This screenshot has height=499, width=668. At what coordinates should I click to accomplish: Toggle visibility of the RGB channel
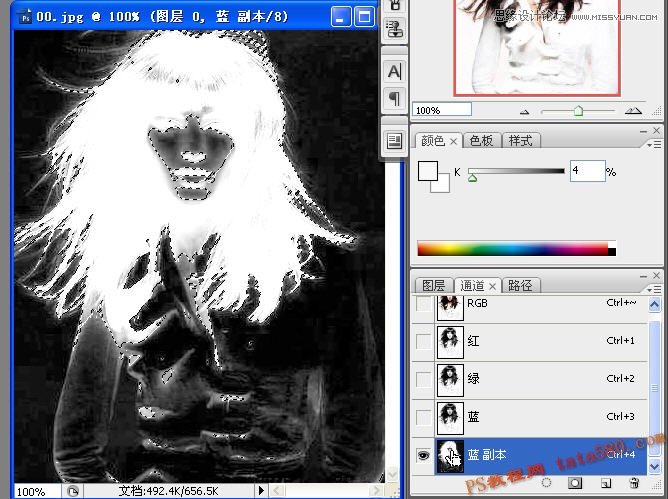click(423, 304)
